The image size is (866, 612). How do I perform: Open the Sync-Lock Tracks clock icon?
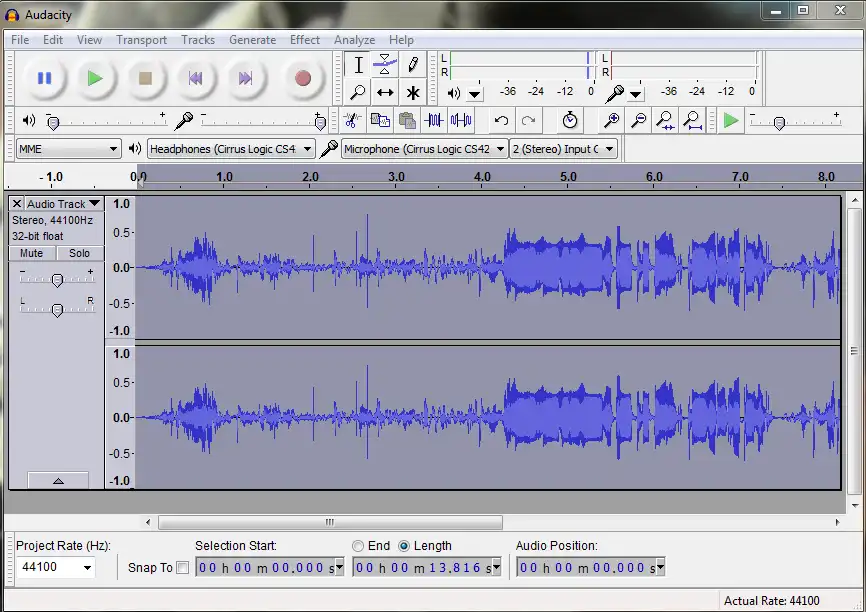[569, 120]
